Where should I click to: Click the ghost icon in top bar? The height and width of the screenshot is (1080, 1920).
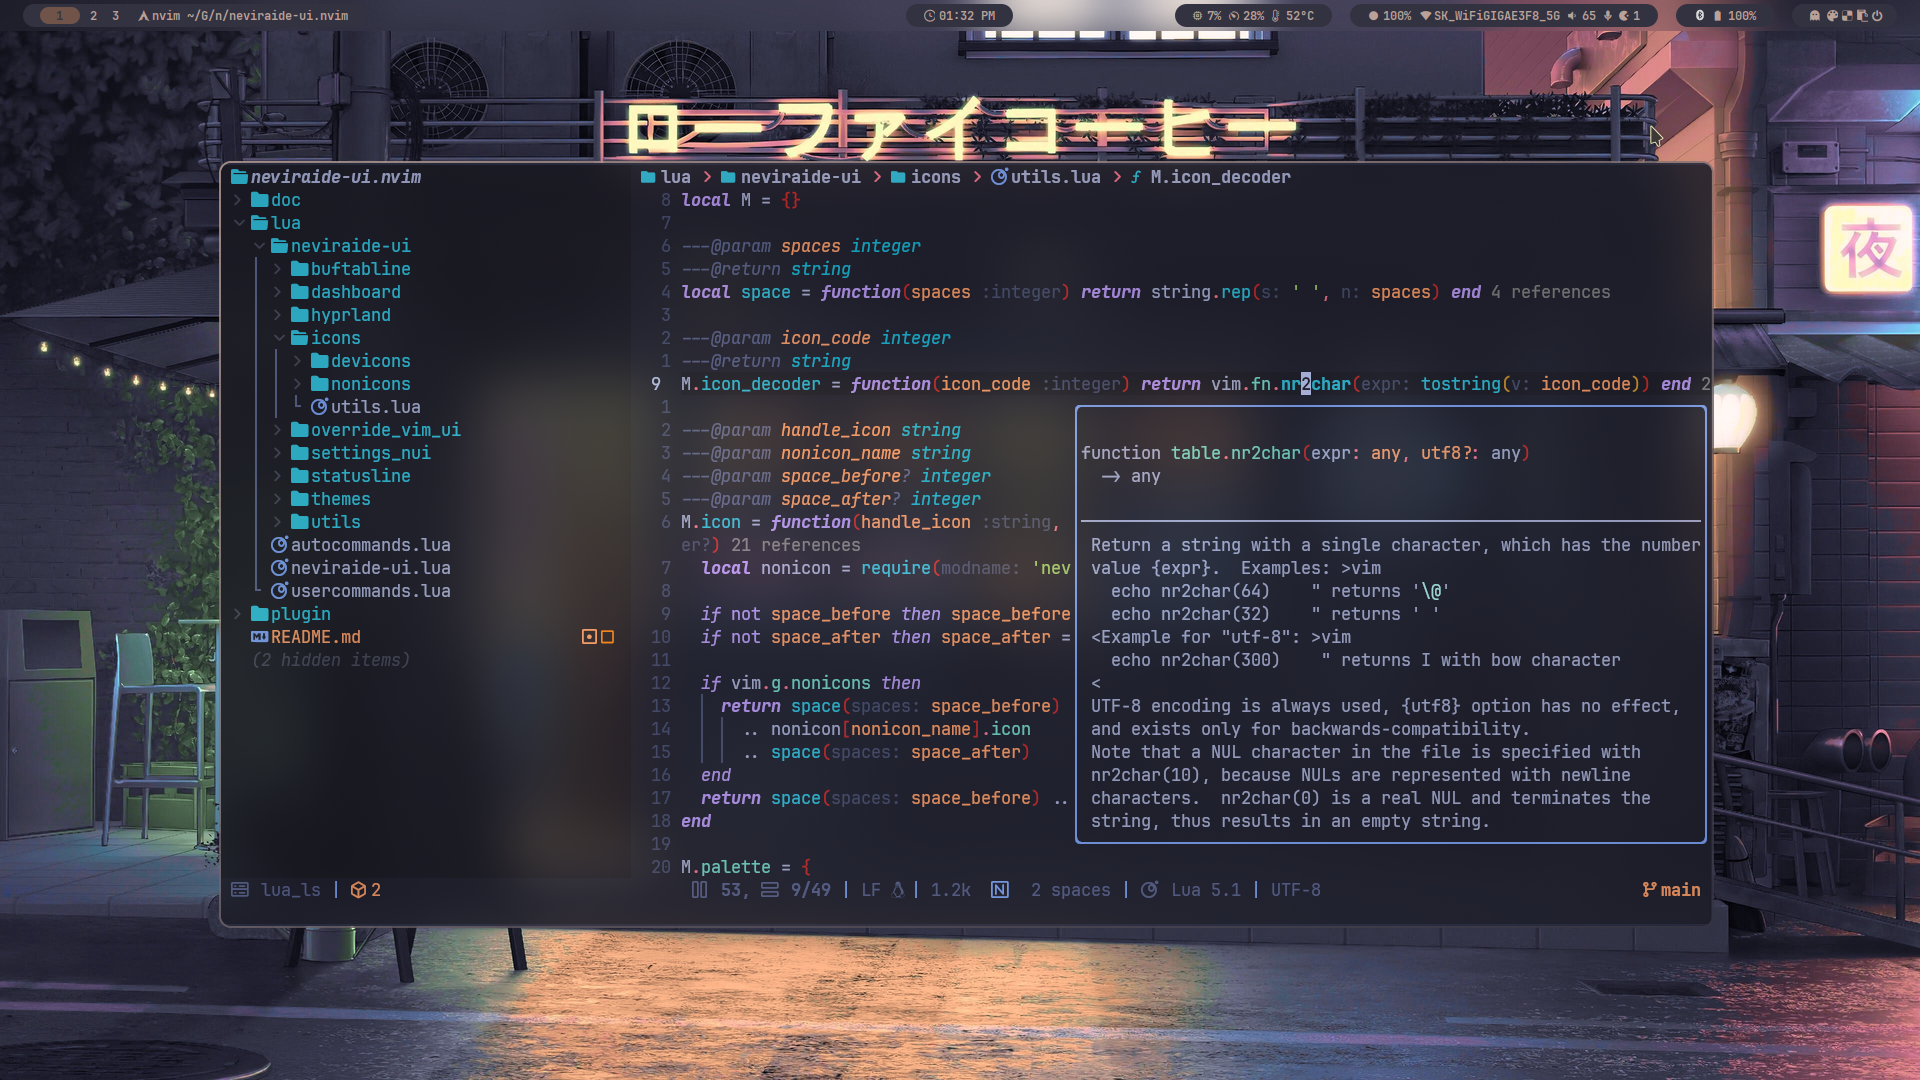(x=1815, y=16)
